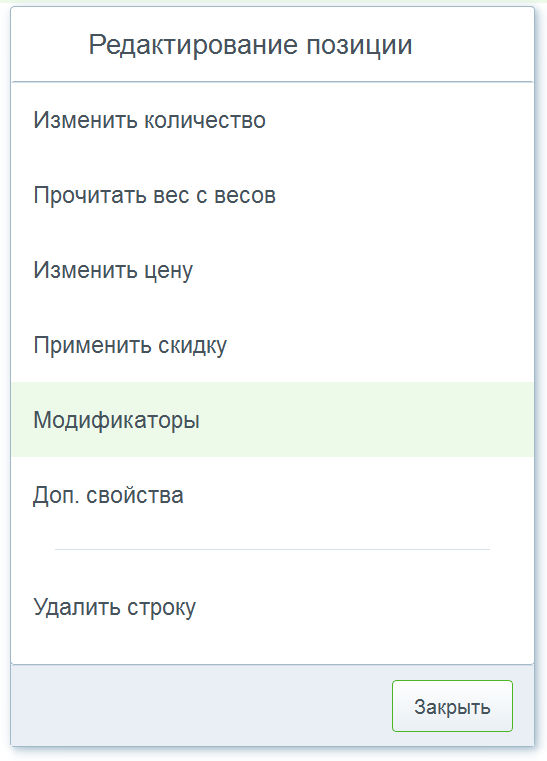Delete the row via 'Удалить строку'
This screenshot has height=761, width=547.
(272, 607)
